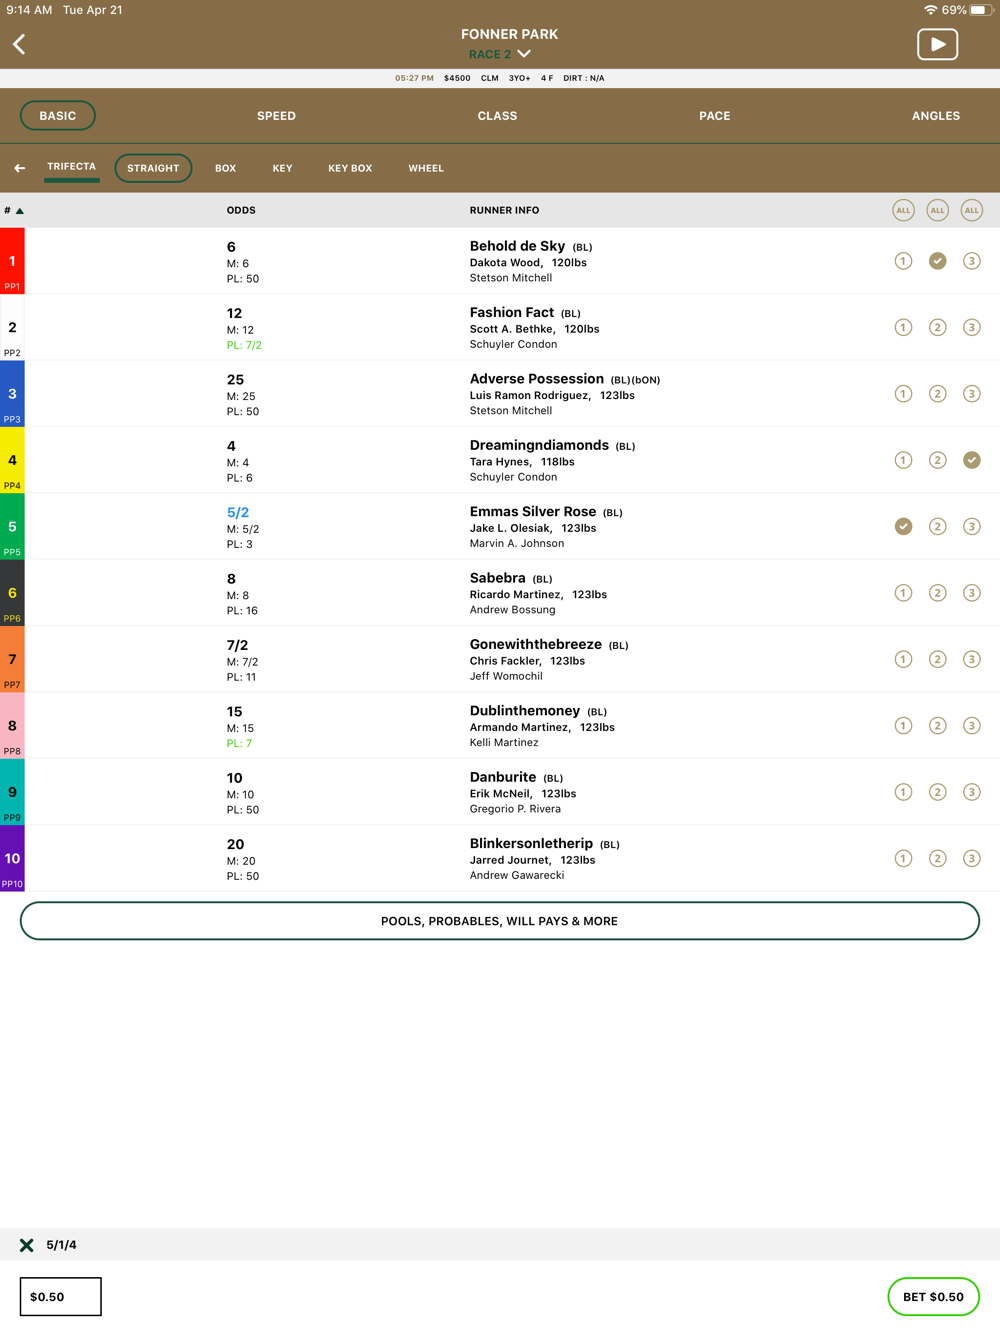
Task: Pick Sabebra for 3rd place
Action: [x=971, y=593]
